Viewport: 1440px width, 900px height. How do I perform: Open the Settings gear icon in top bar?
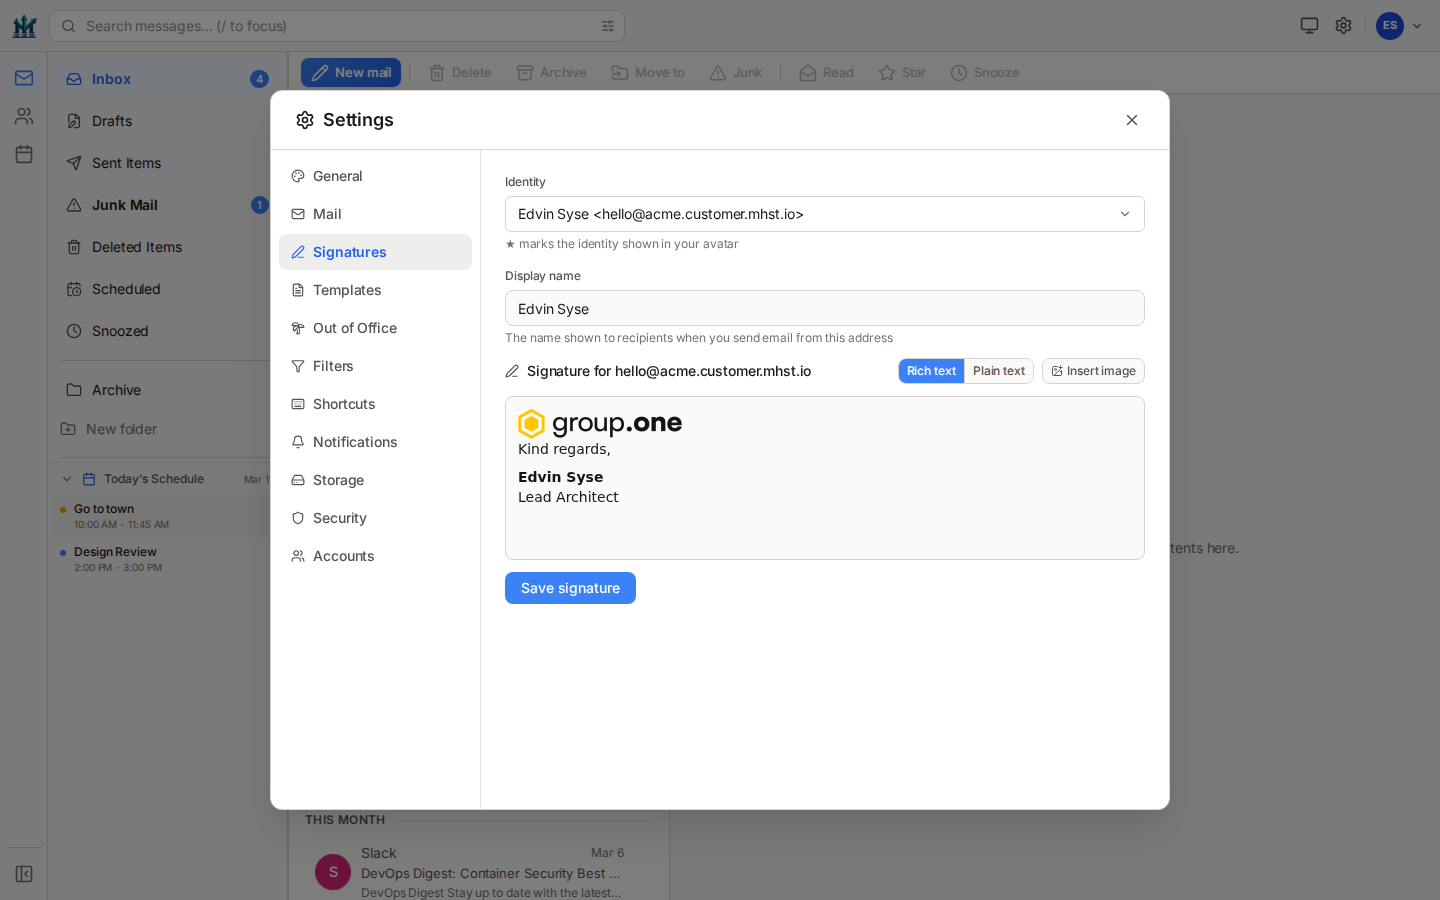1343,25
